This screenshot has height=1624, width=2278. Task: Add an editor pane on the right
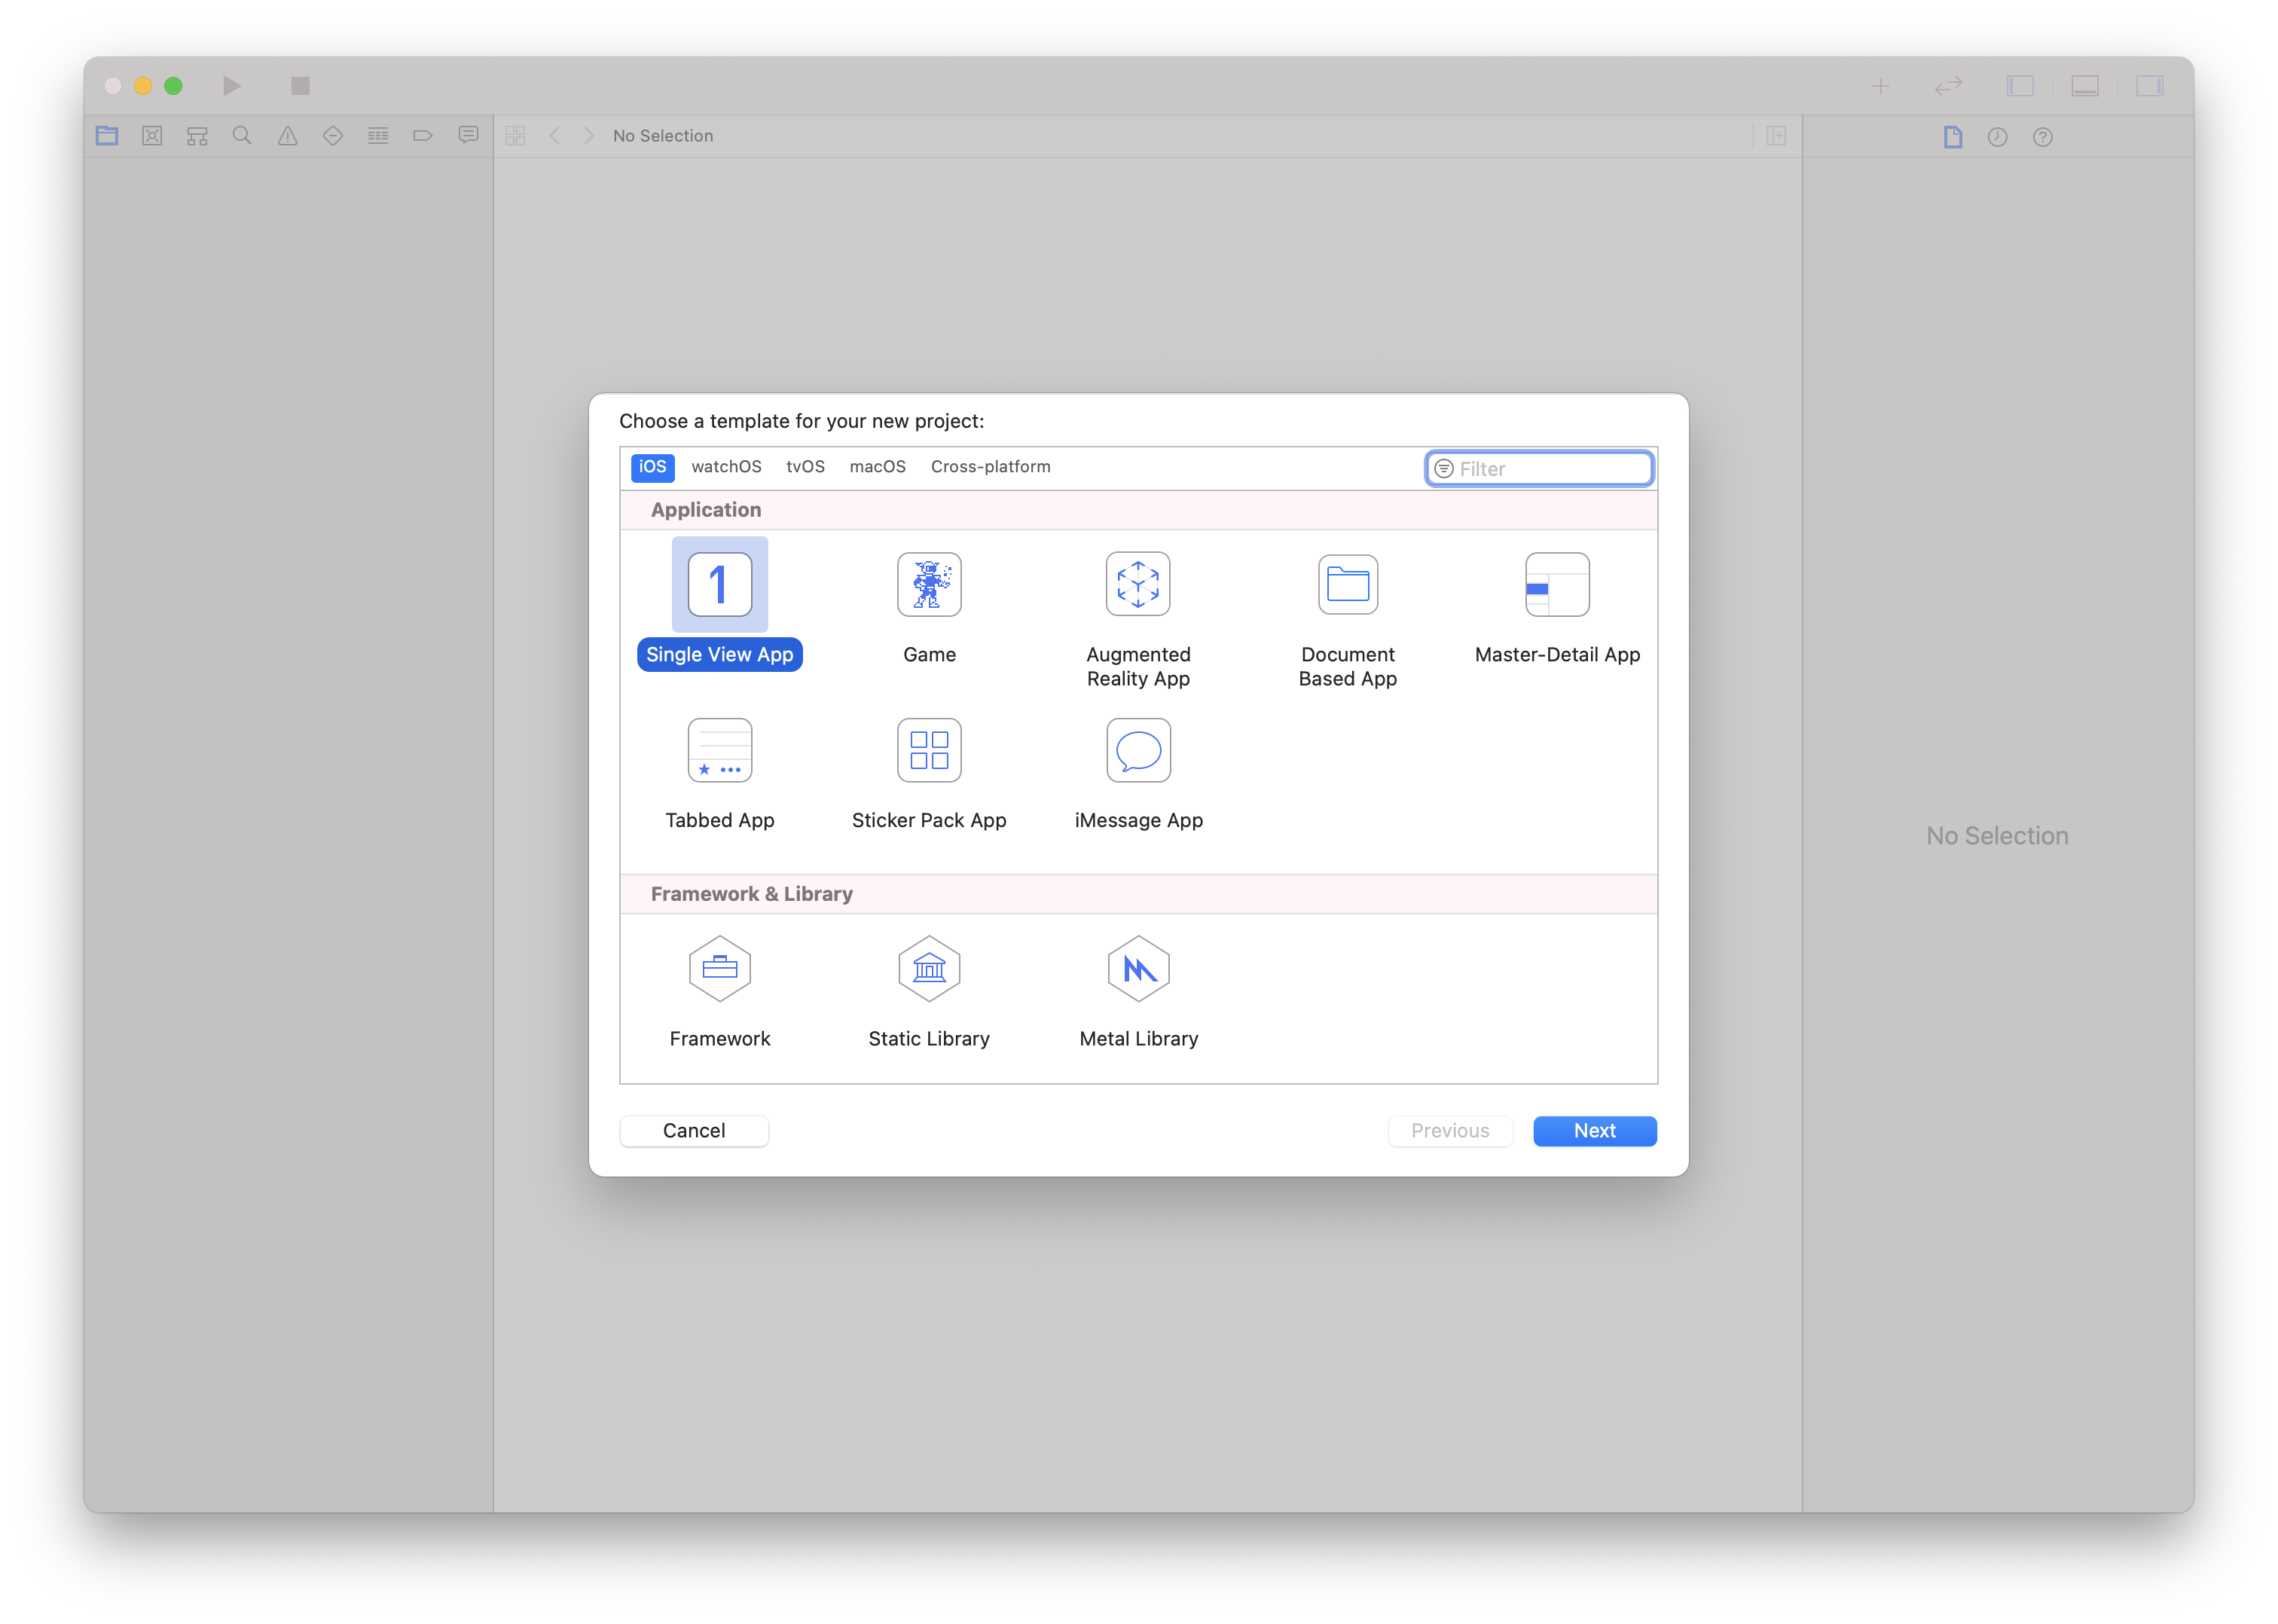pos(1776,136)
